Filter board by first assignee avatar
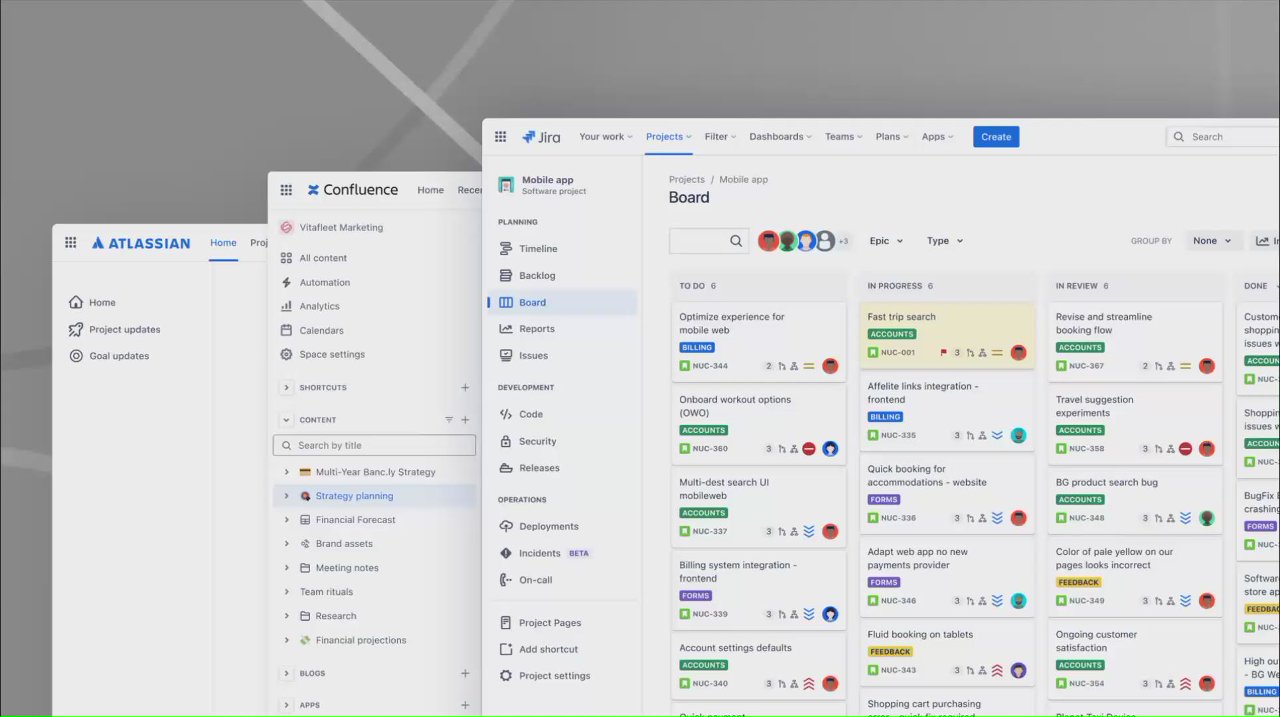Viewport: 1280px width, 717px height. (768, 241)
